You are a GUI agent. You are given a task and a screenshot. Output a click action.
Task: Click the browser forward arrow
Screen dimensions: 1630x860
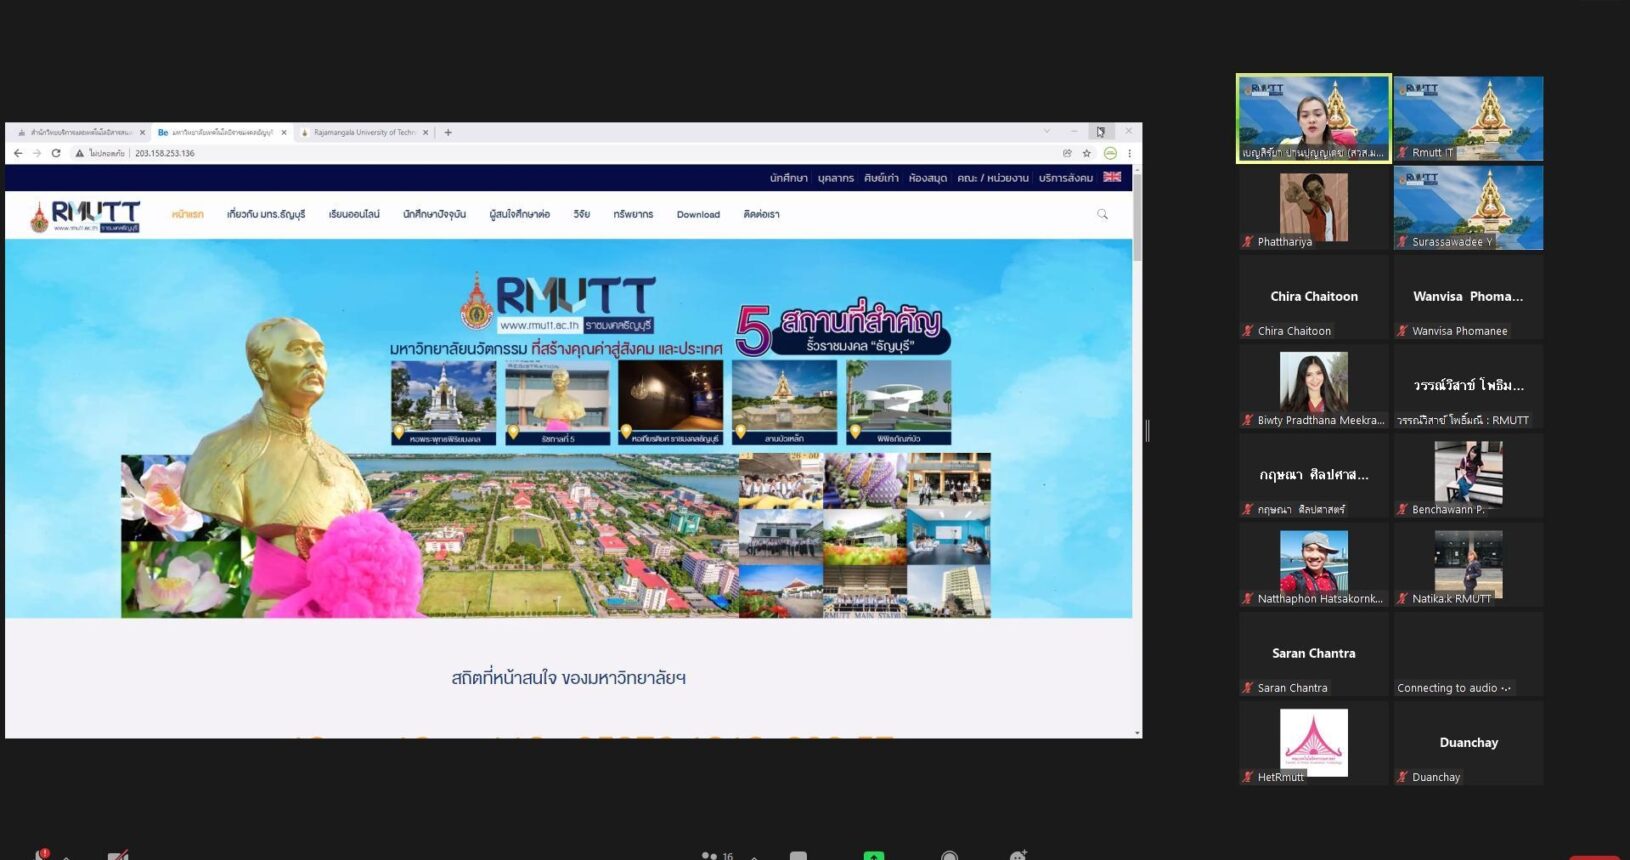pos(37,153)
